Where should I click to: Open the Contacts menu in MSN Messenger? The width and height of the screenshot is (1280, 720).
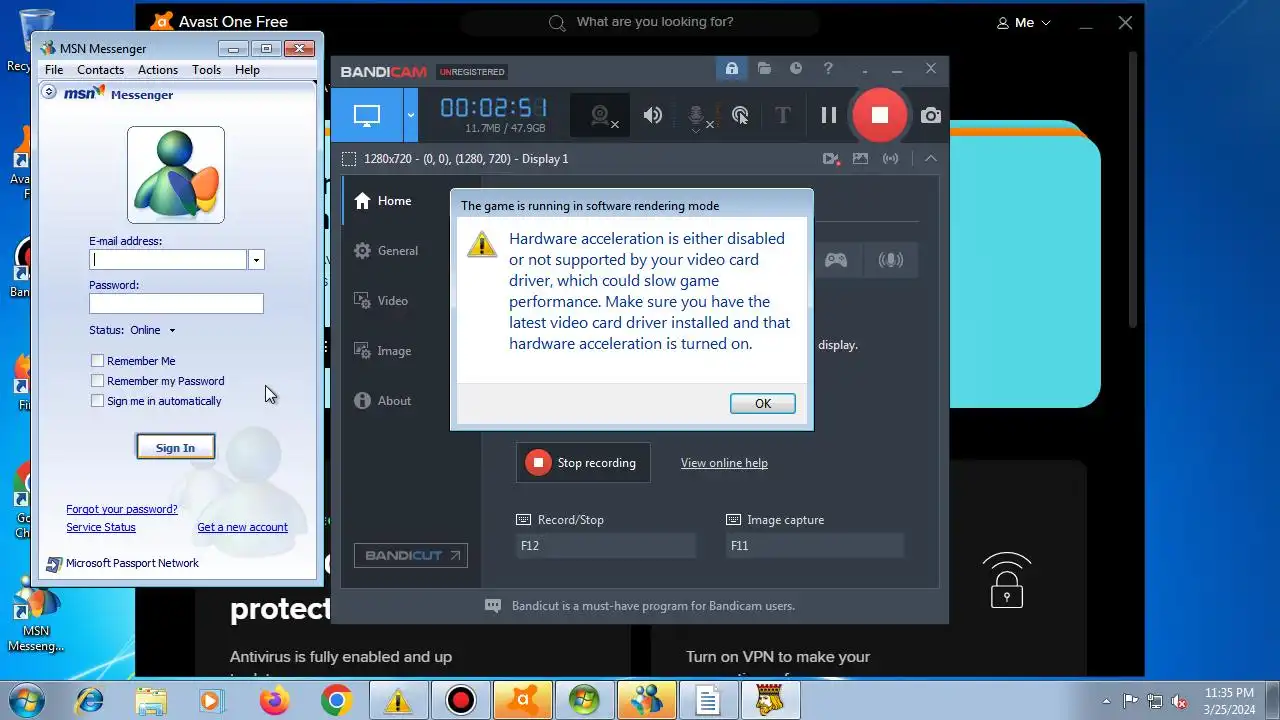[101, 70]
